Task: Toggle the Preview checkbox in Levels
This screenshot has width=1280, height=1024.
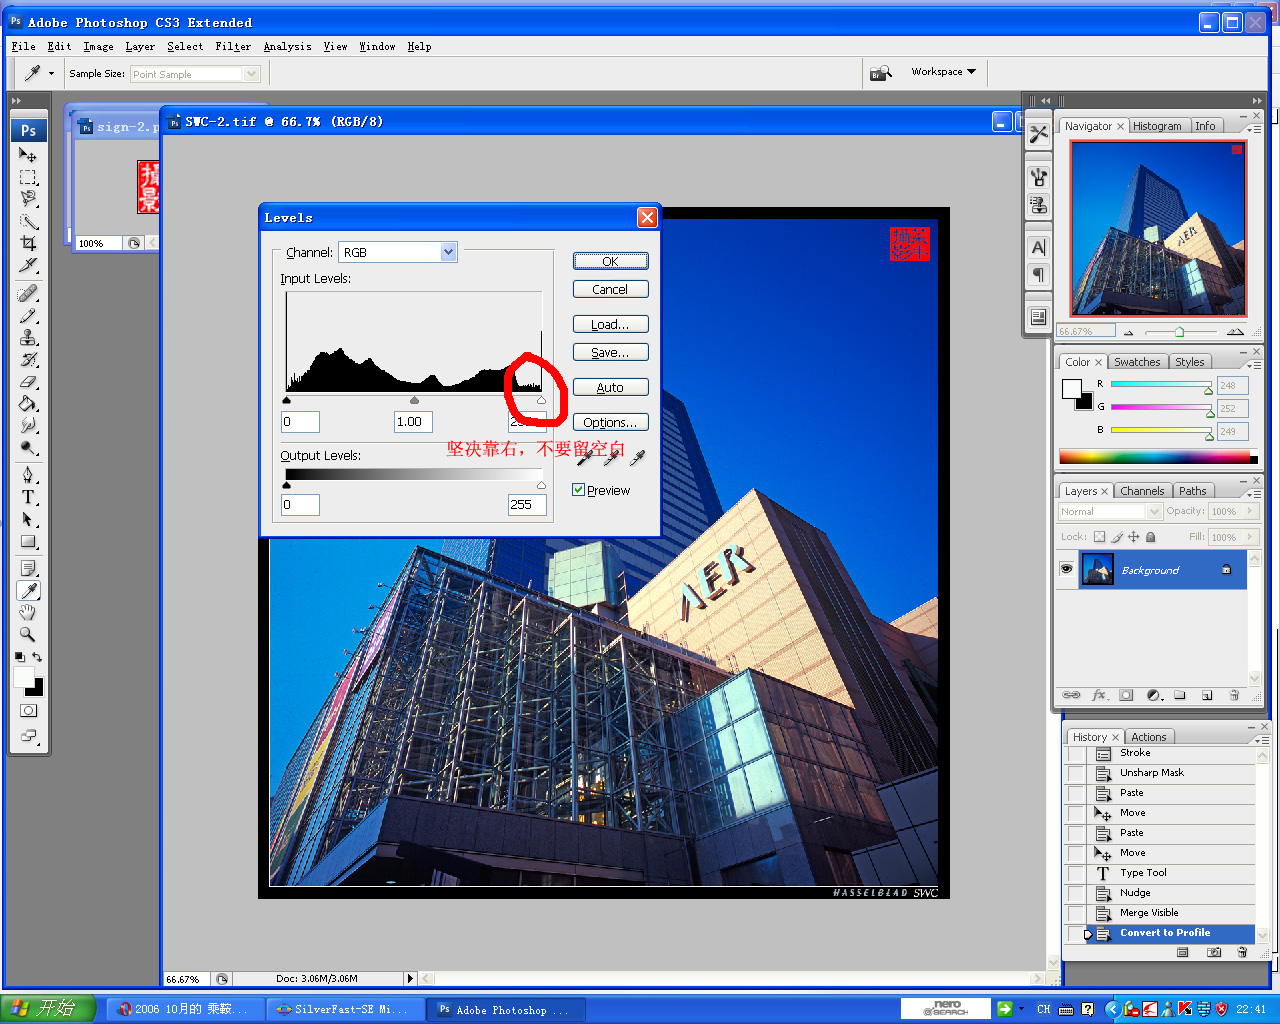Action: click(578, 490)
